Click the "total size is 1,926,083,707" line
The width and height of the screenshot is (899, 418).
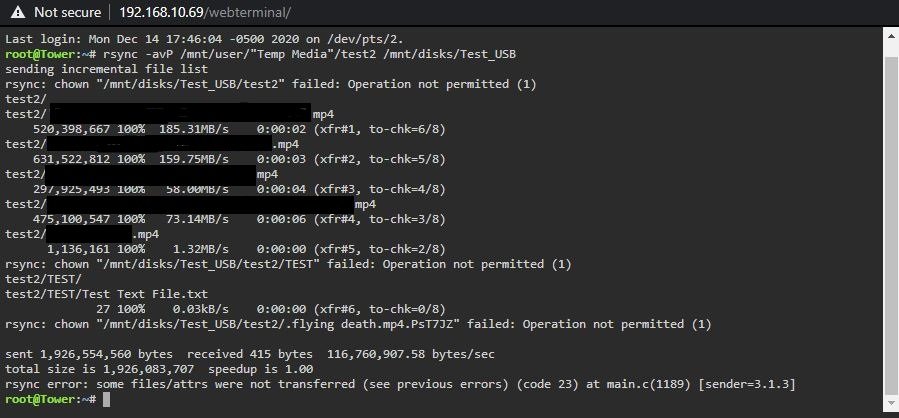point(159,369)
